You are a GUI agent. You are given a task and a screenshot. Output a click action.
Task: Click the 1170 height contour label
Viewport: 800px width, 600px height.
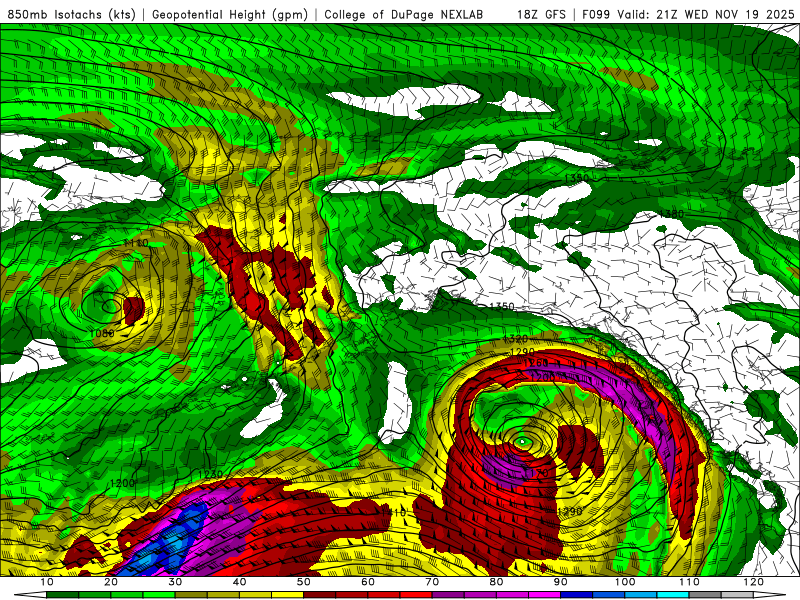pos(536,473)
